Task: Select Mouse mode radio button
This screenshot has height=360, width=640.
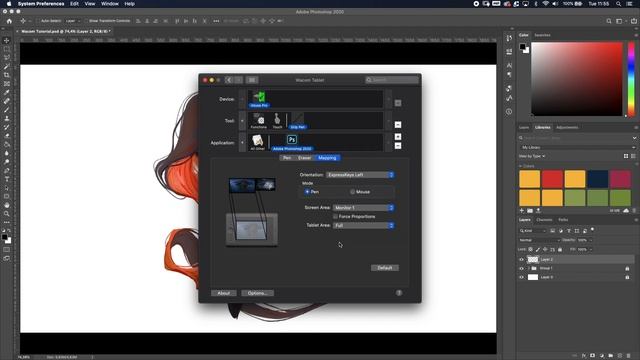Action: click(352, 191)
